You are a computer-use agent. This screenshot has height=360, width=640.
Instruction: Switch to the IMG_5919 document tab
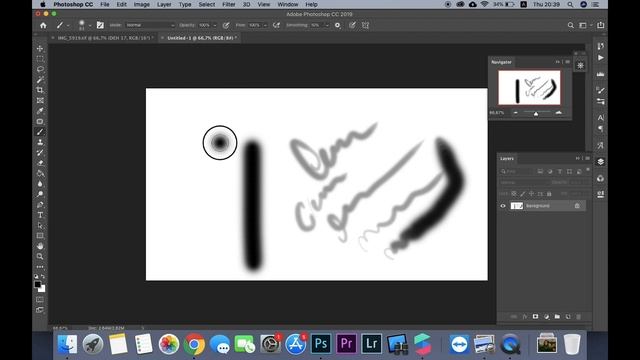pos(106,38)
